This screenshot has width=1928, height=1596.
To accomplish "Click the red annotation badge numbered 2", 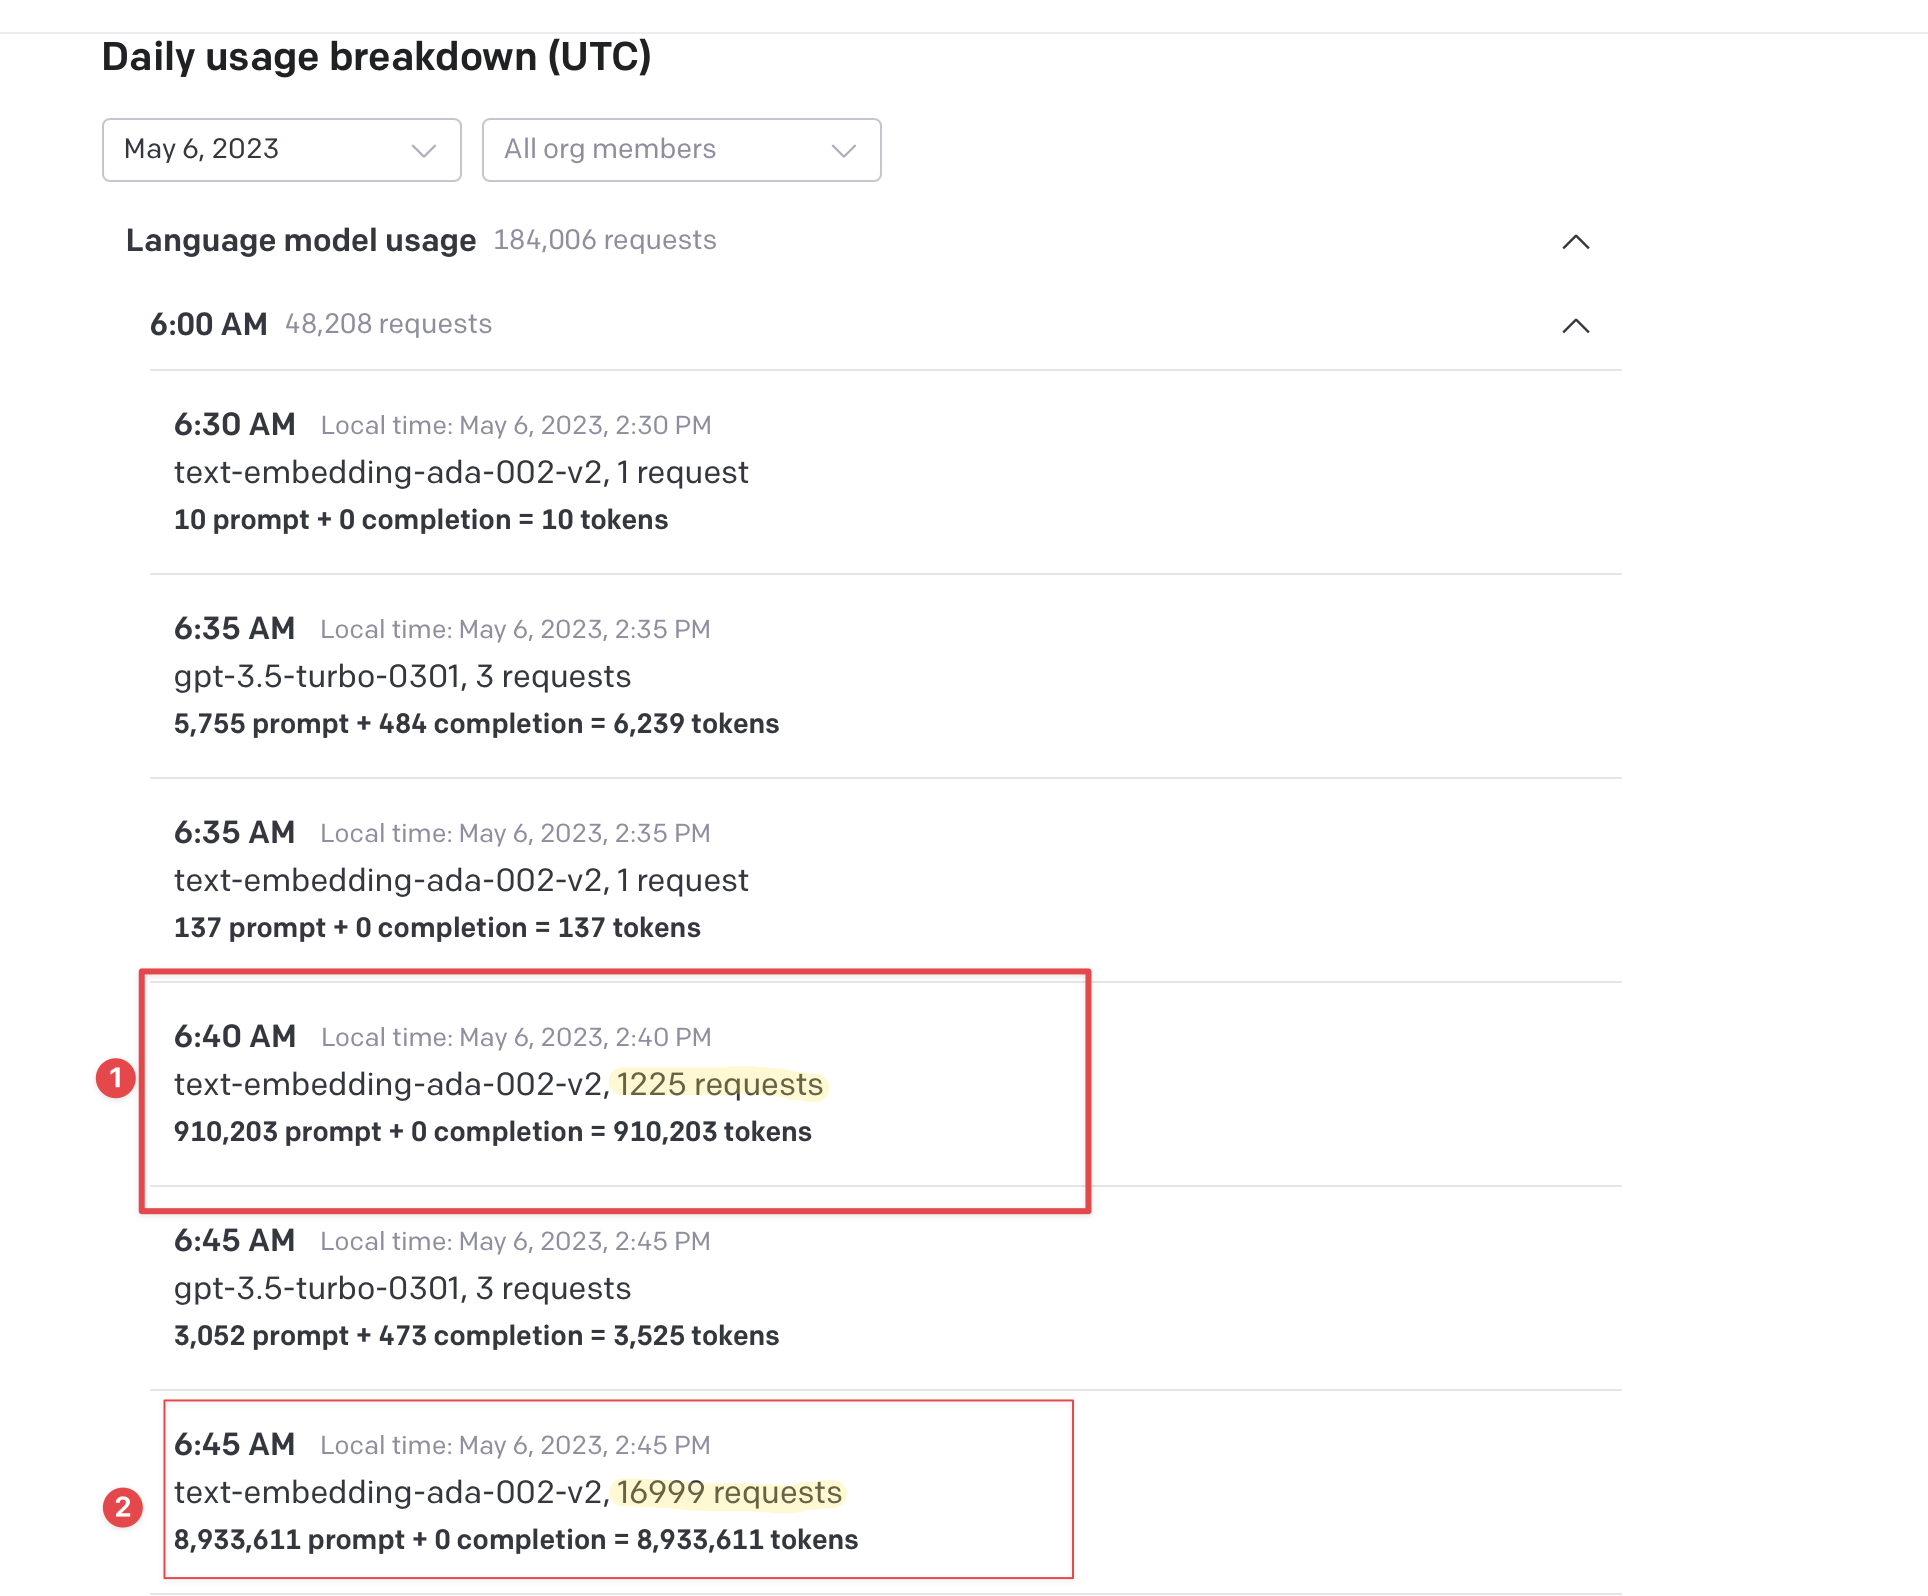I will (x=123, y=1508).
